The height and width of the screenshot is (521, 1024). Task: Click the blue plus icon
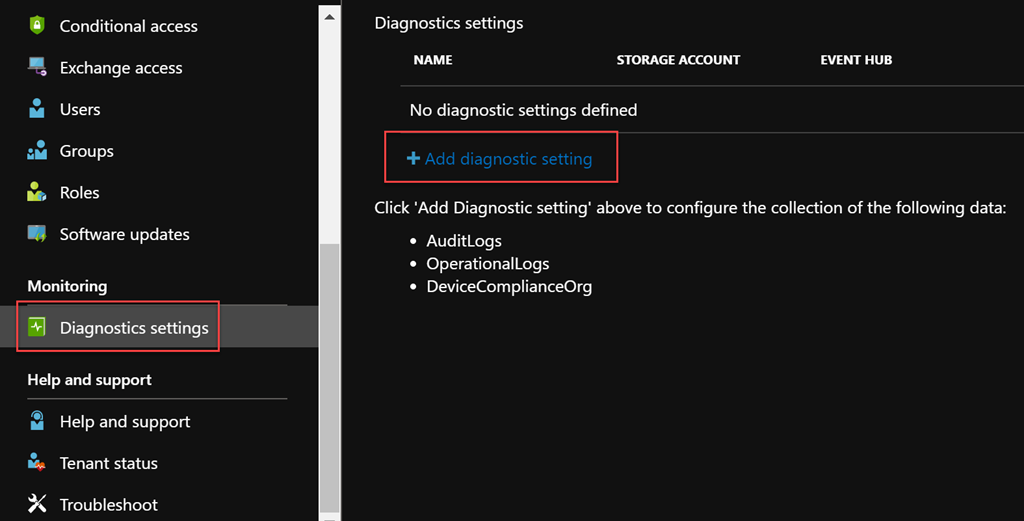[413, 158]
